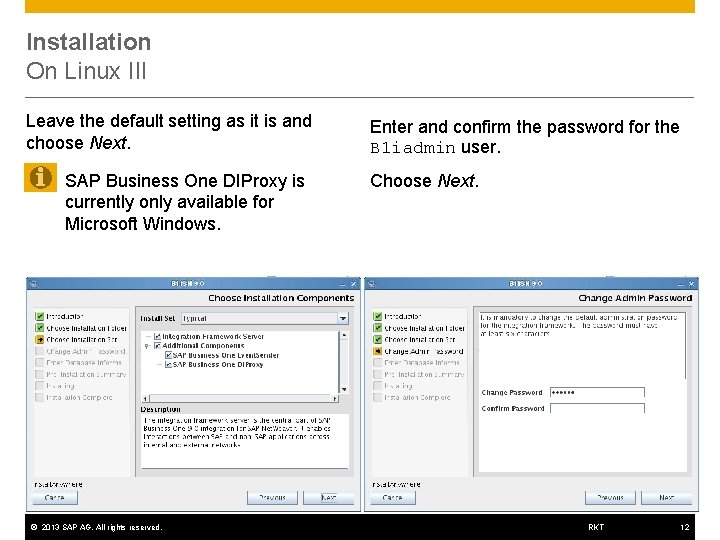Viewport: 720px width, 540px height.
Task: Click slide title 'Installation'
Action: pos(89,42)
